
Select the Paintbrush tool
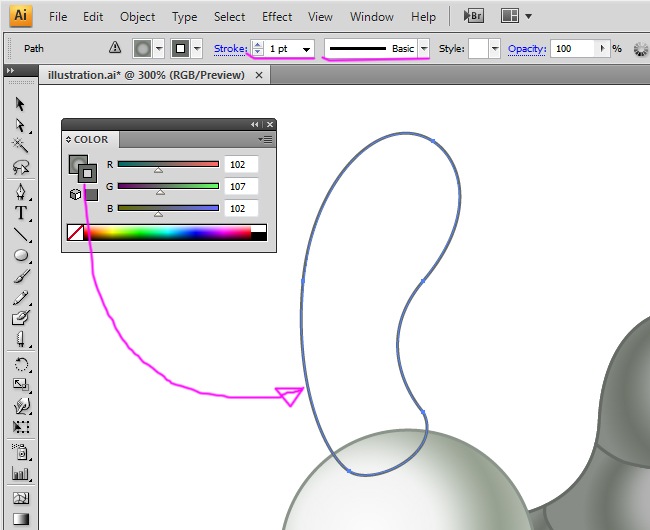click(21, 276)
